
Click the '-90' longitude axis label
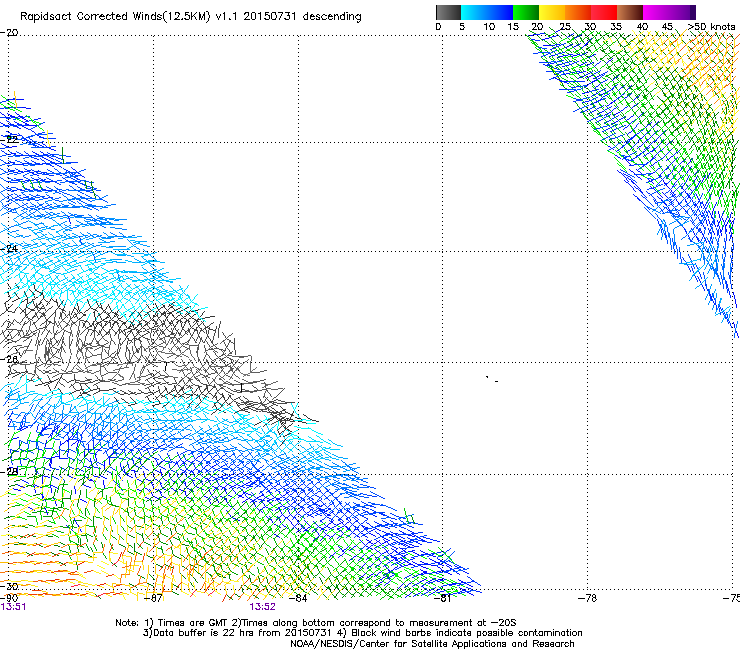(9, 598)
